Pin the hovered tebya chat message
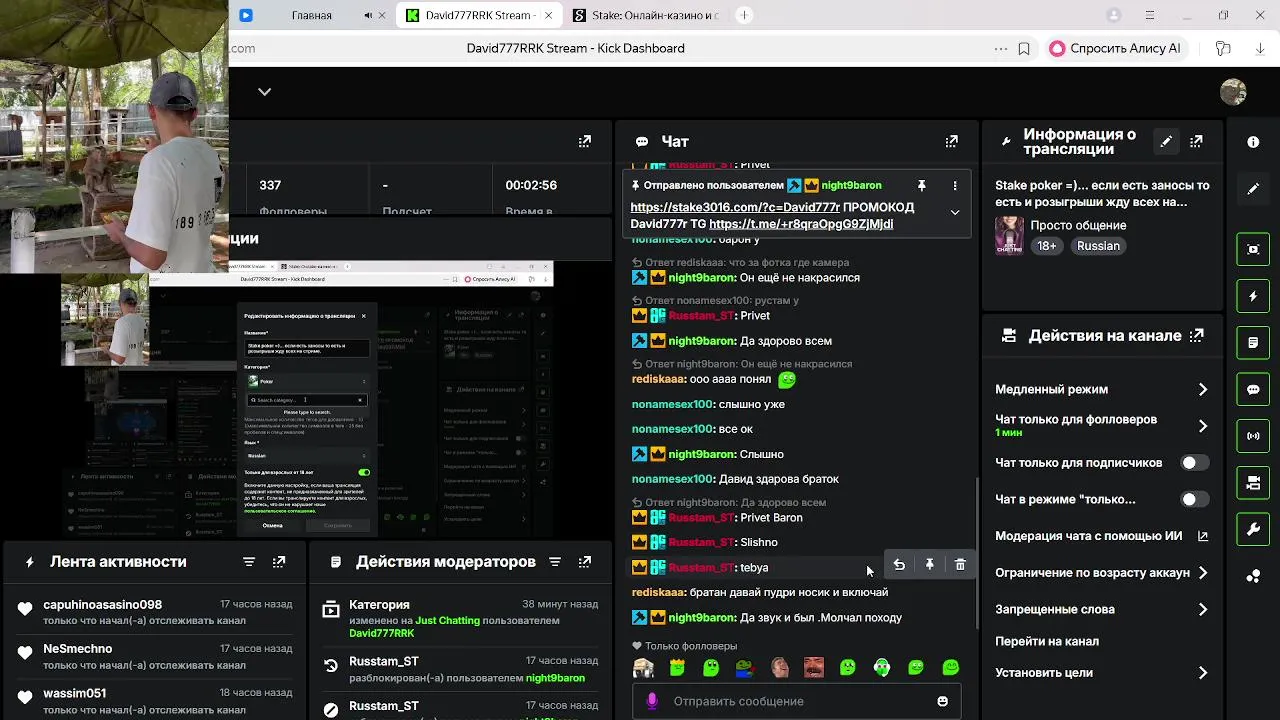The height and width of the screenshot is (720, 1280). tap(929, 565)
